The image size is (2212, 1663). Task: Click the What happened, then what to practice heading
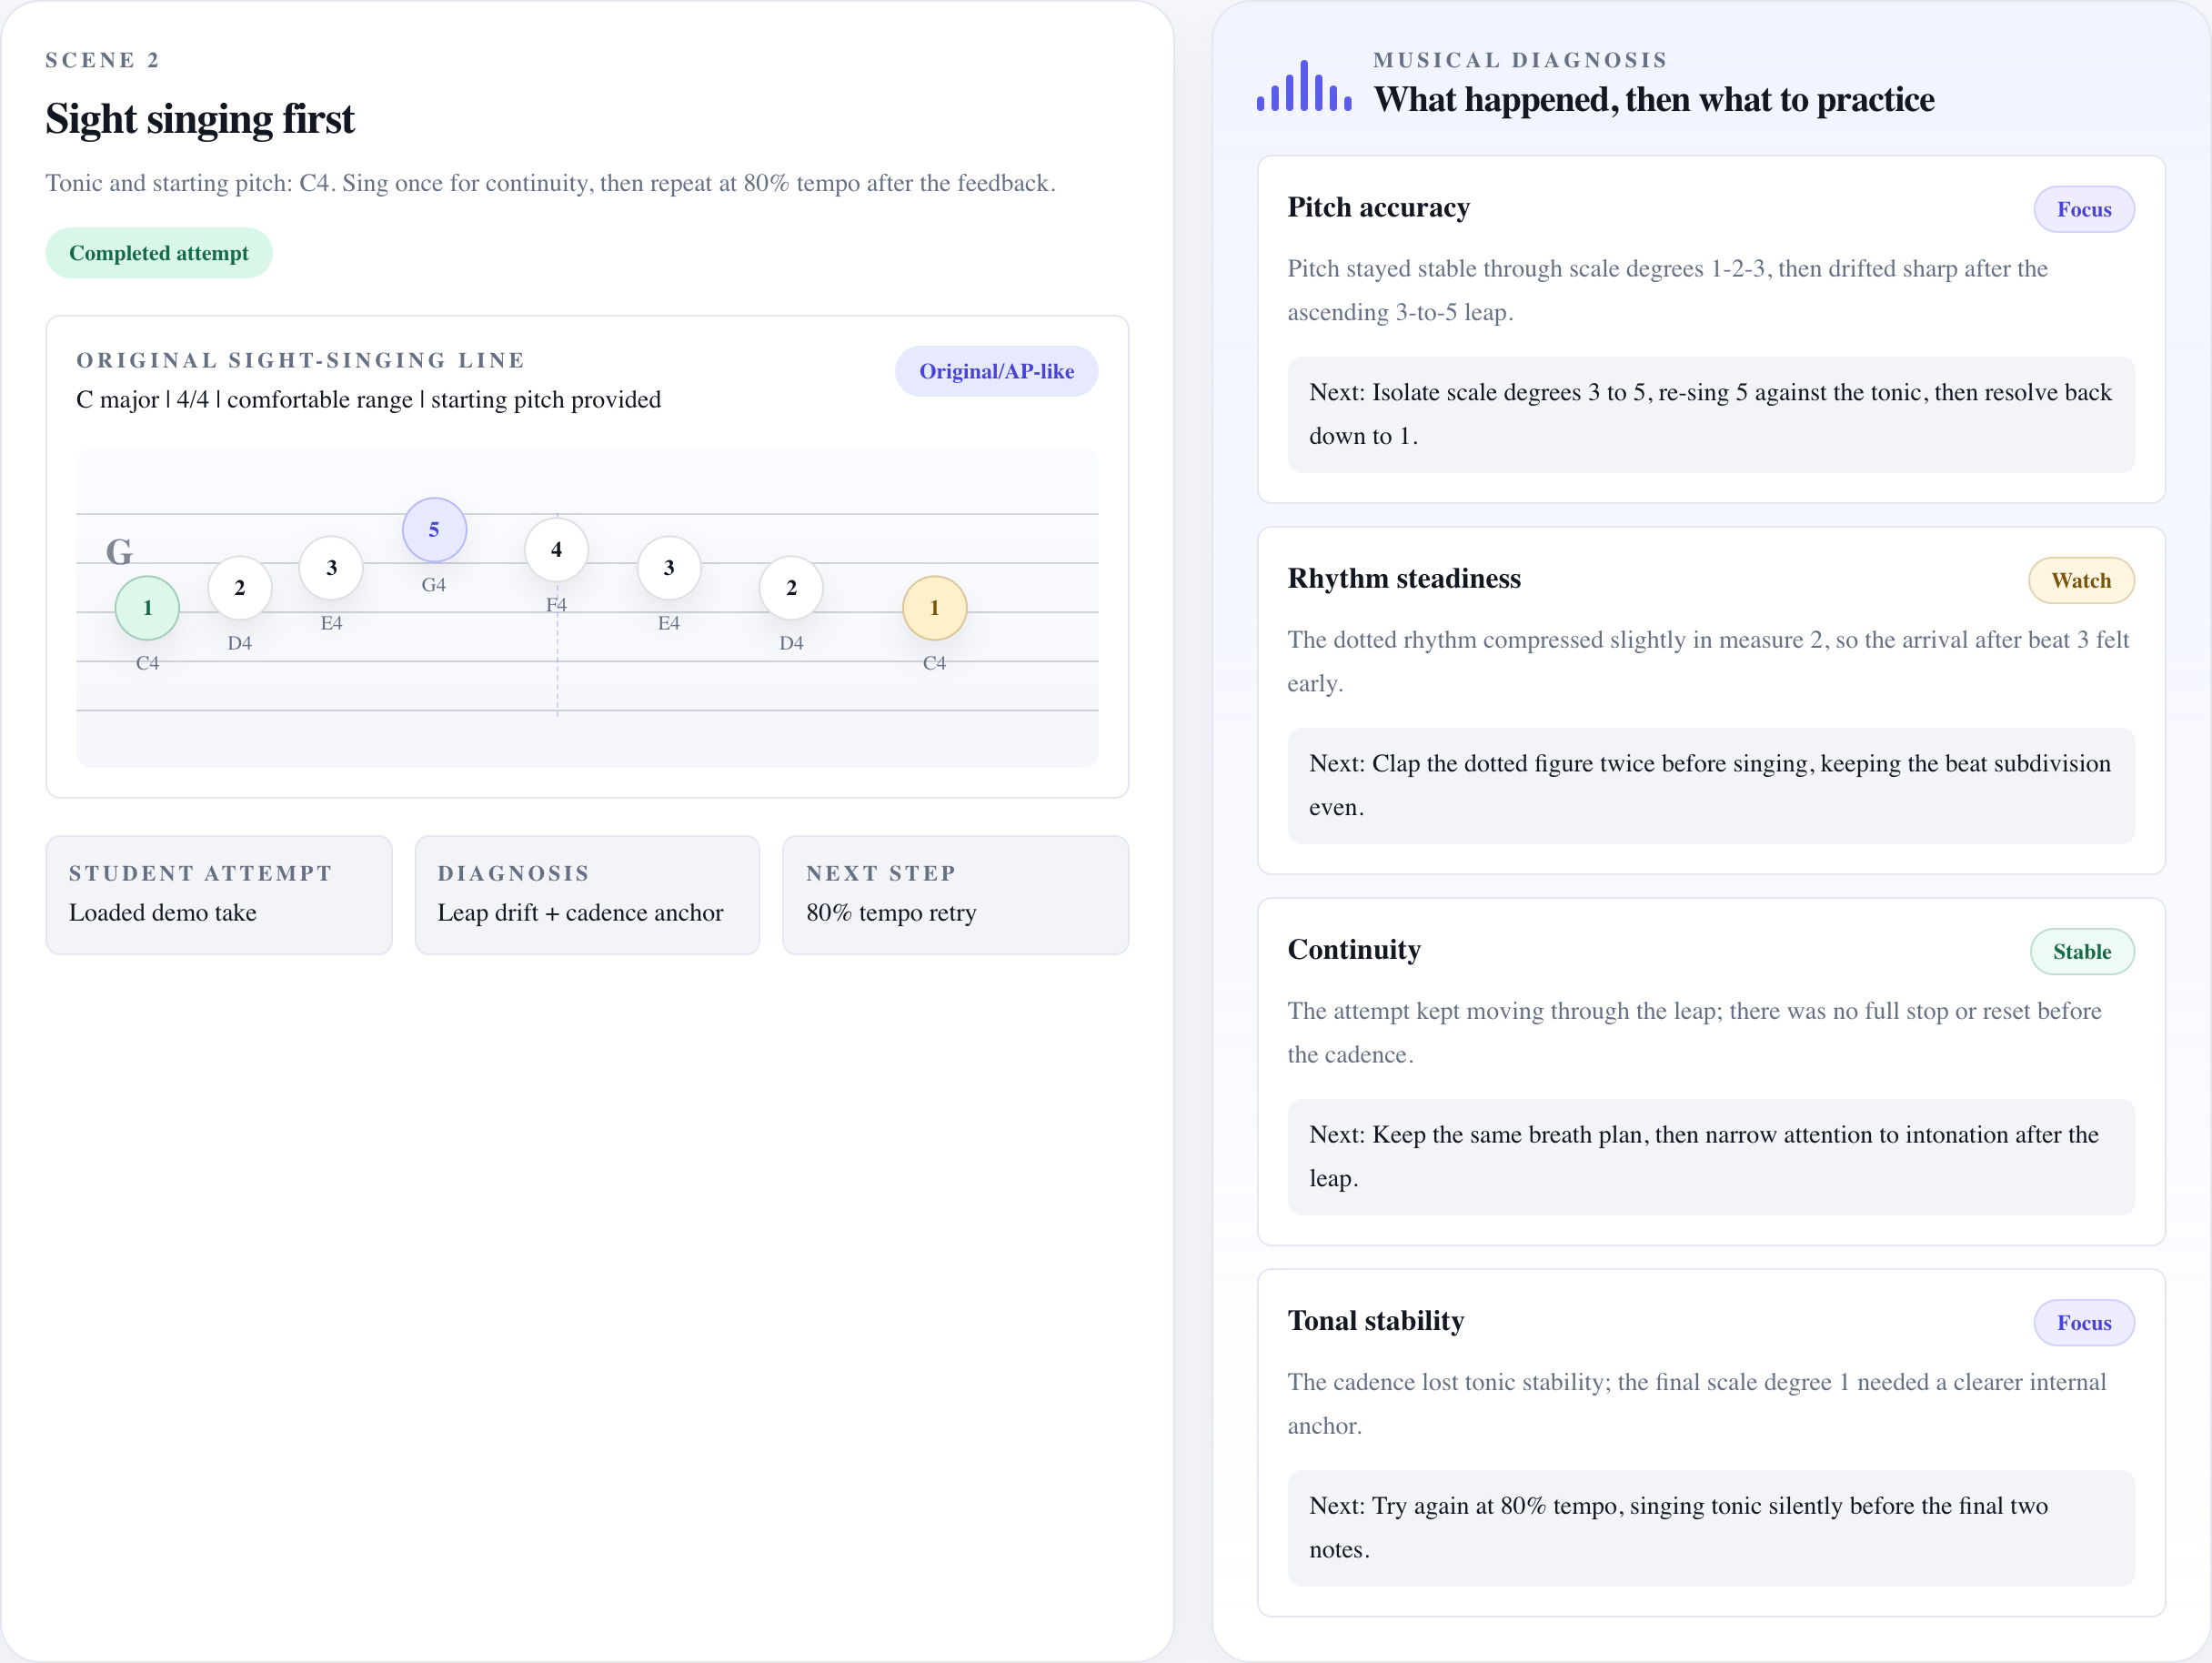click(x=1654, y=100)
